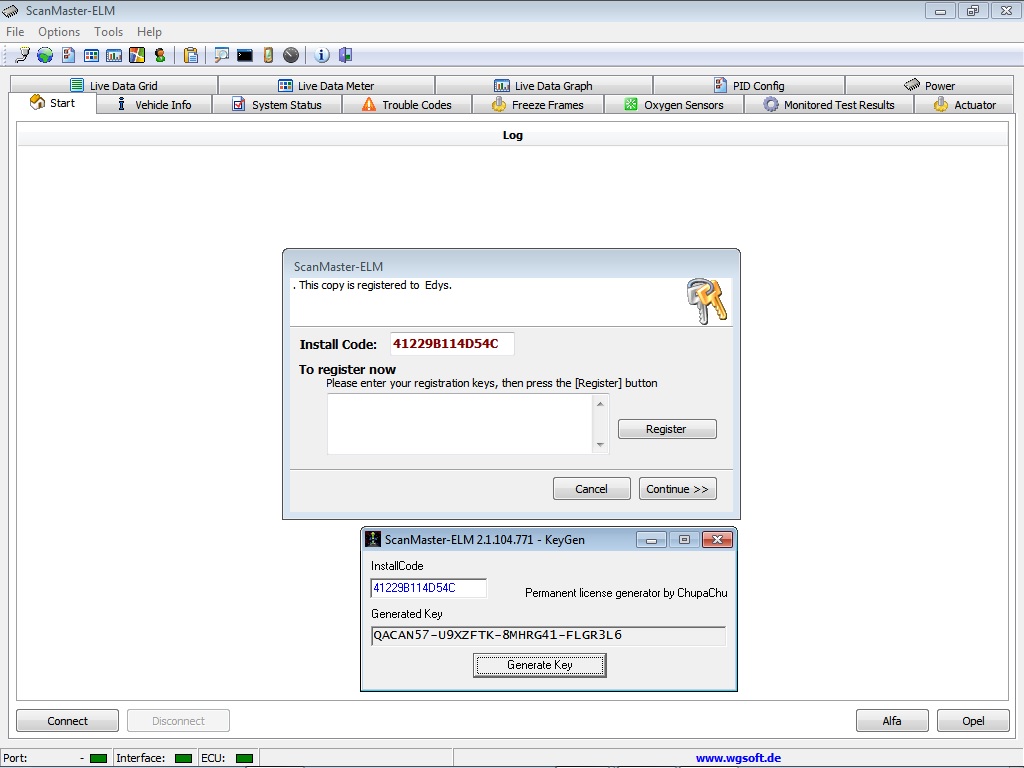Click the KeyGen window title icon
This screenshot has width=1024, height=768.
point(373,539)
